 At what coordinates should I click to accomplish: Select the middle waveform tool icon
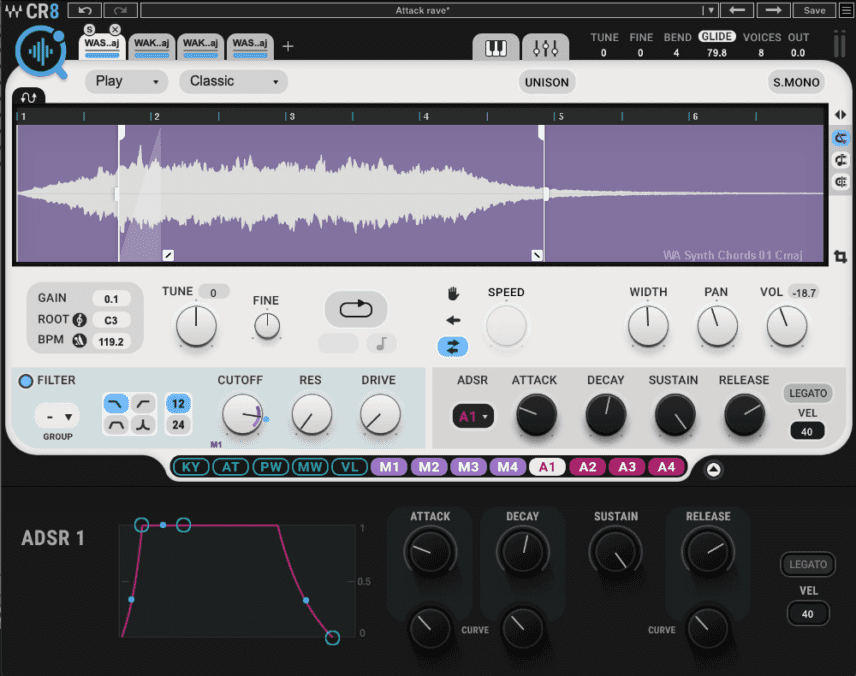[x=841, y=160]
